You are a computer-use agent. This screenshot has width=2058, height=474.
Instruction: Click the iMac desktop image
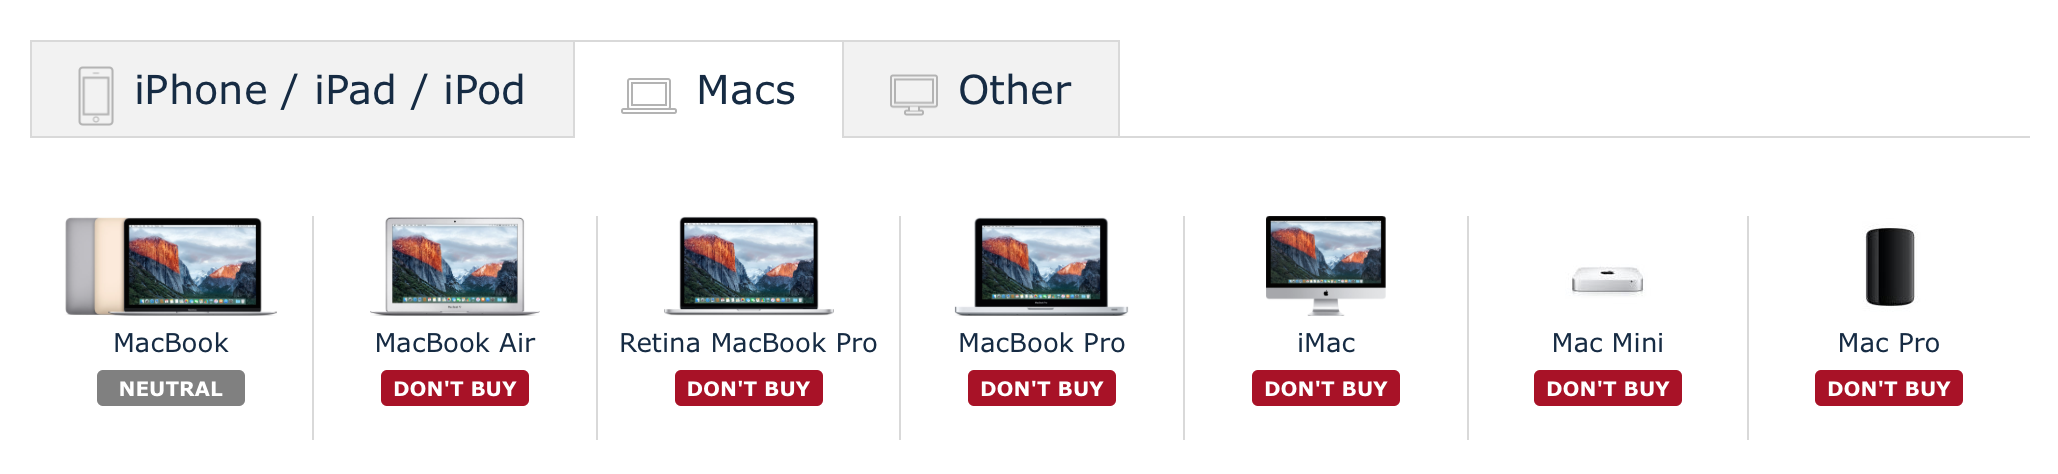click(1326, 265)
